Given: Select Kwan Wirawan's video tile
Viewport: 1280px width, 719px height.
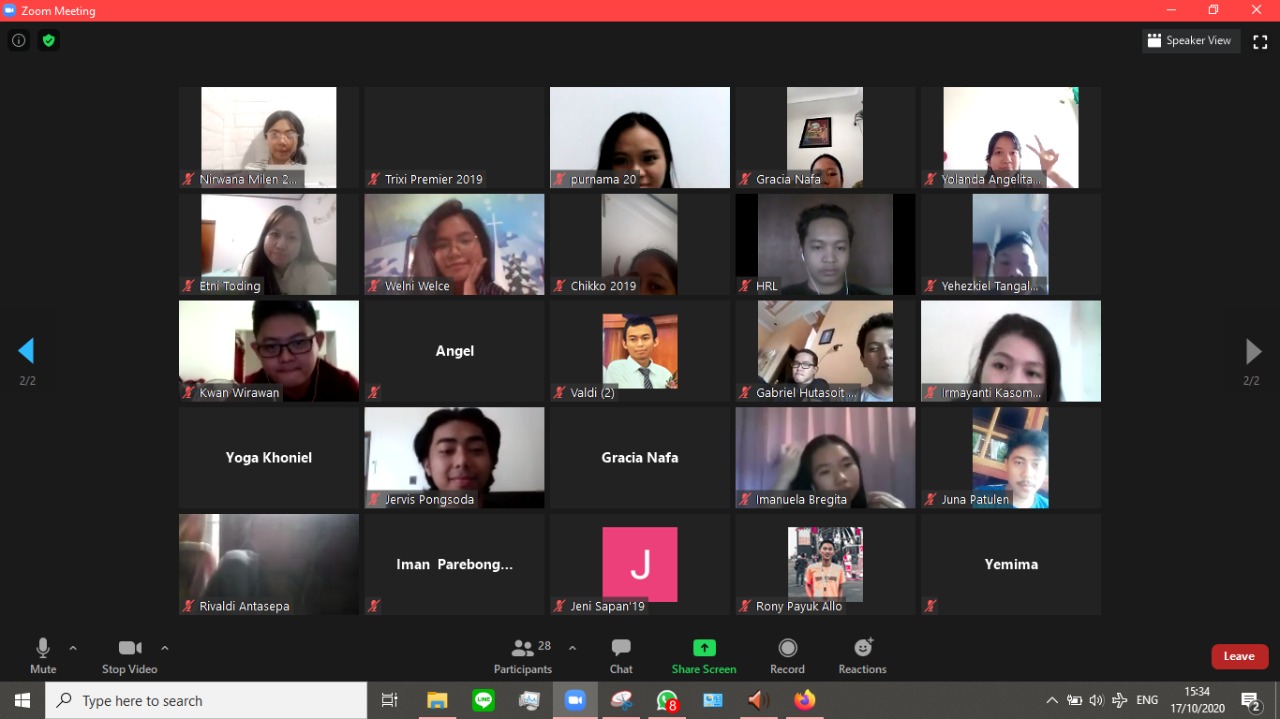Looking at the screenshot, I should point(269,351).
